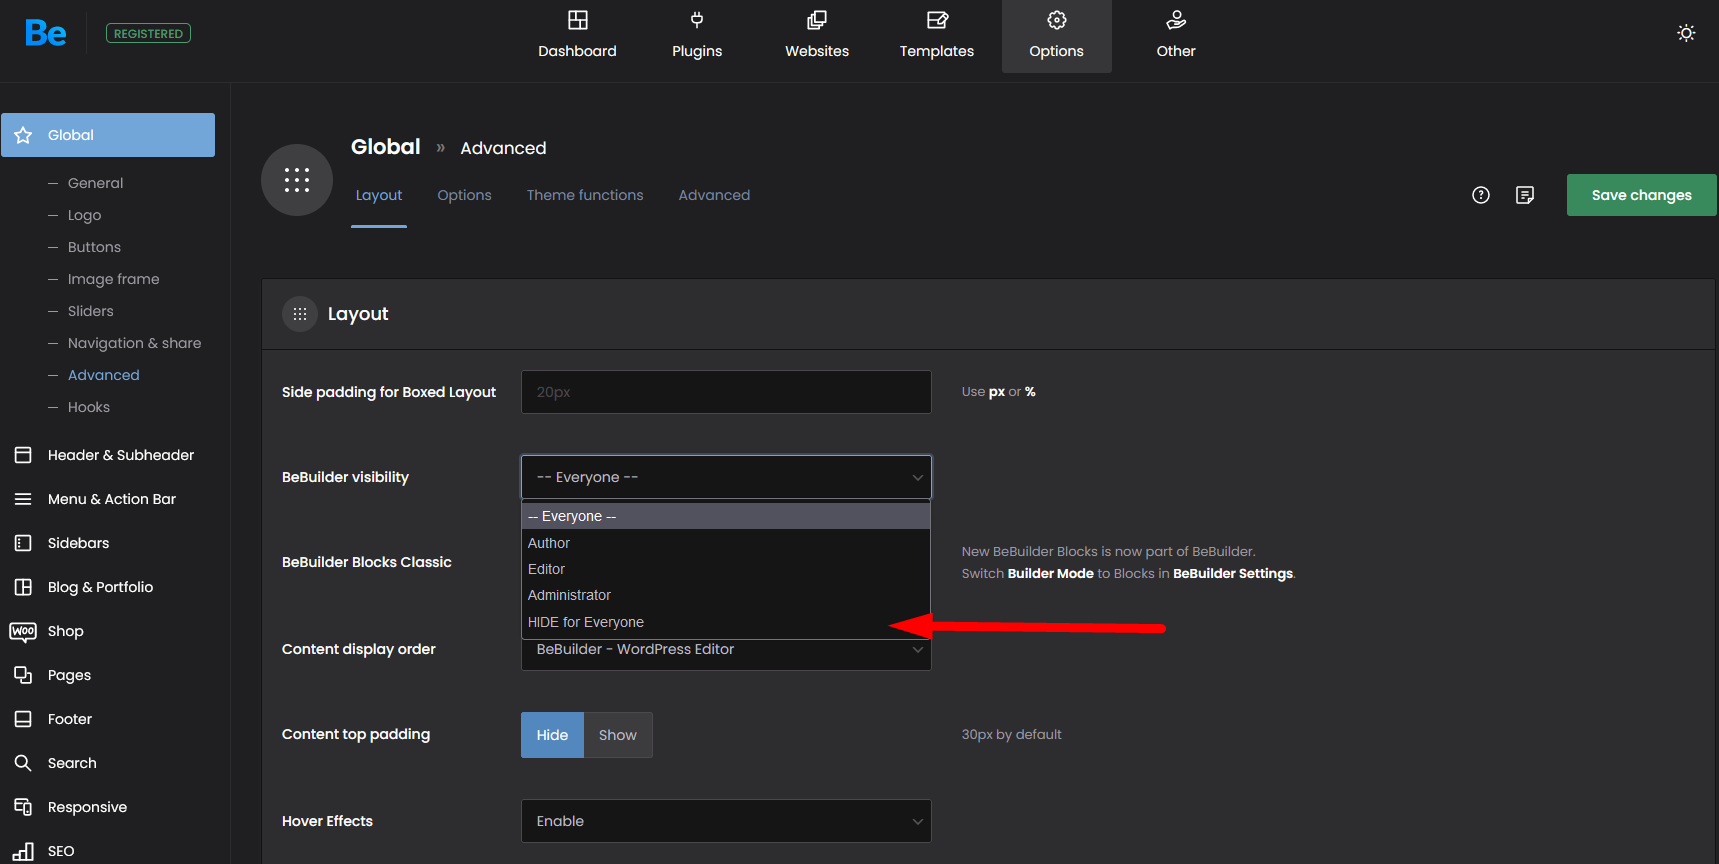The width and height of the screenshot is (1719, 864).
Task: Open Image frame in the Global submenu
Action: pos(114,279)
